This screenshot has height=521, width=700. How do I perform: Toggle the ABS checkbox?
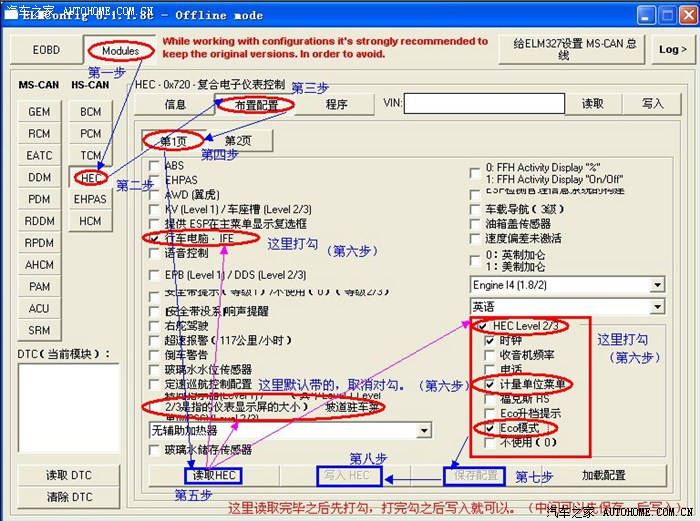(x=154, y=166)
